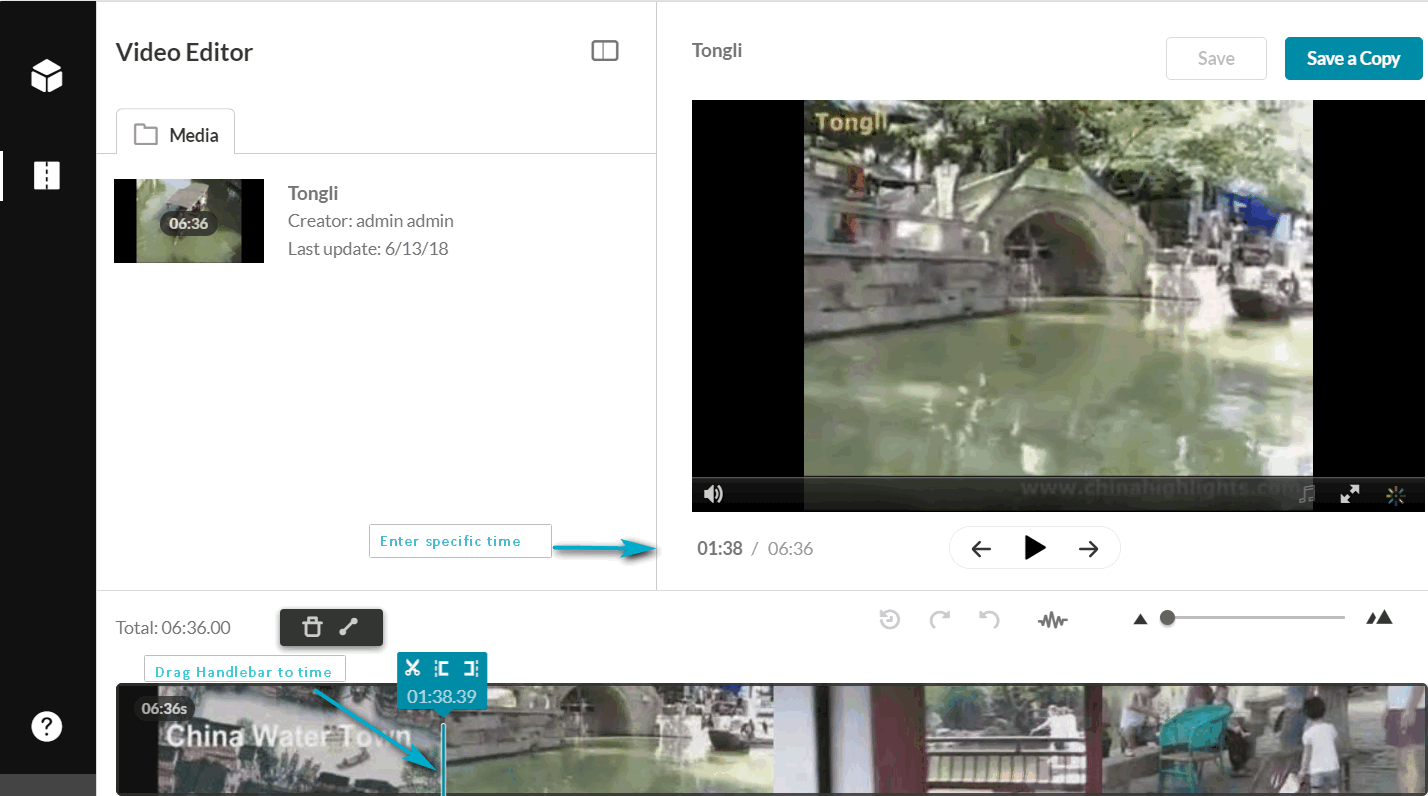Viewport: 1428px width, 796px height.
Task: Click the cube logo in the left sidebar
Action: pos(47,76)
